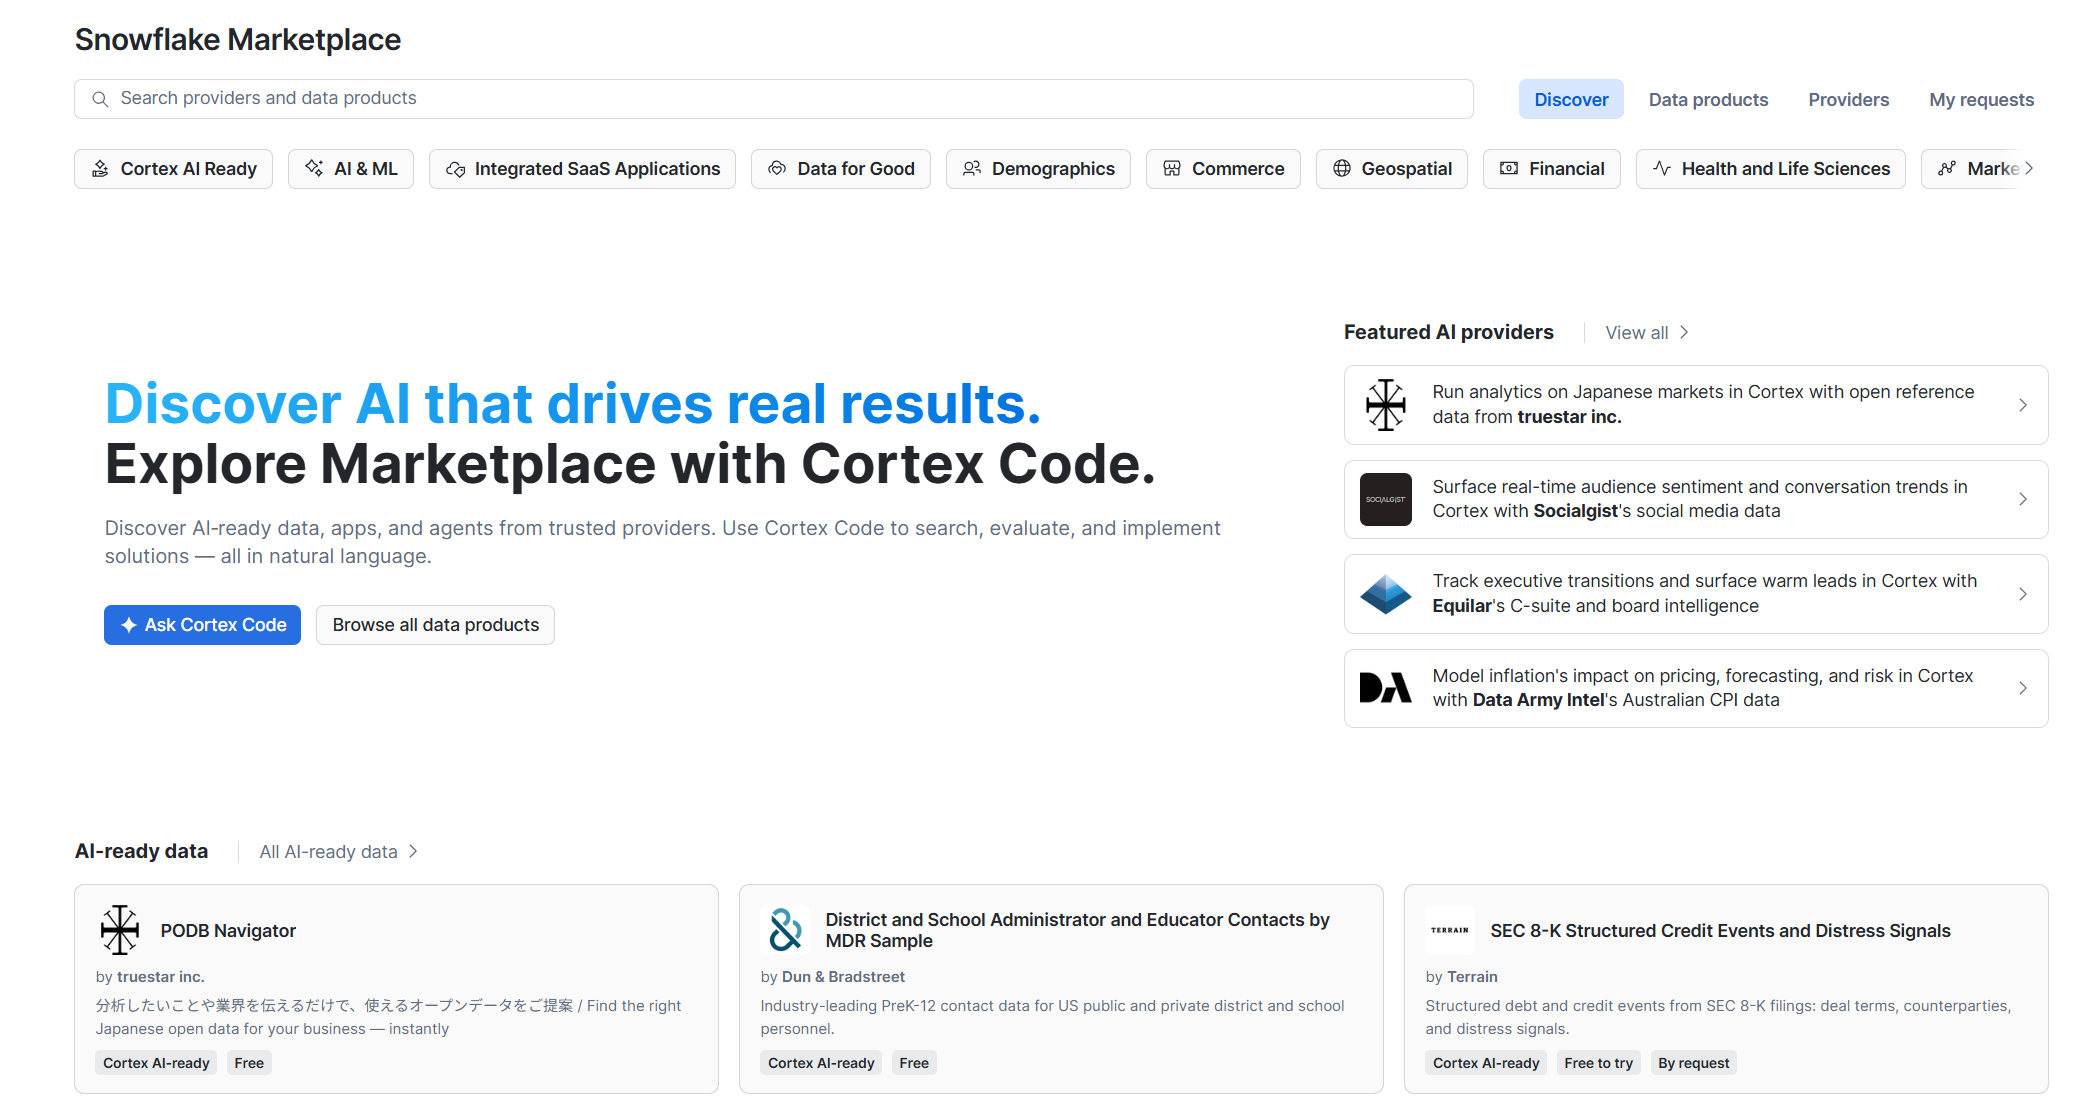The height and width of the screenshot is (1102, 2092).
Task: Select the Health and Life Sciences category
Action: 1770,169
